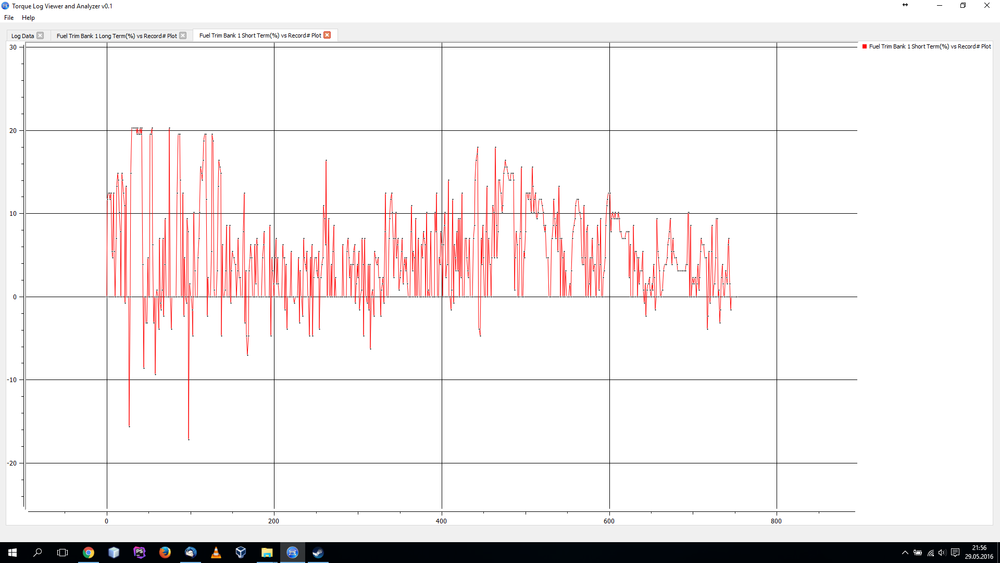Expand the hidden system tray icons
The image size is (1000, 563).
[x=906, y=552]
